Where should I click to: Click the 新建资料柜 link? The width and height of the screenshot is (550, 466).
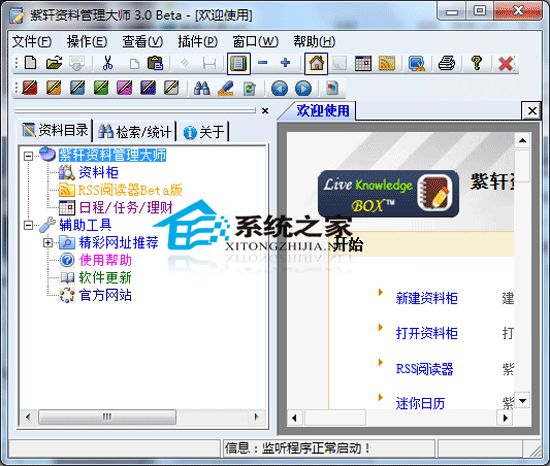click(427, 298)
